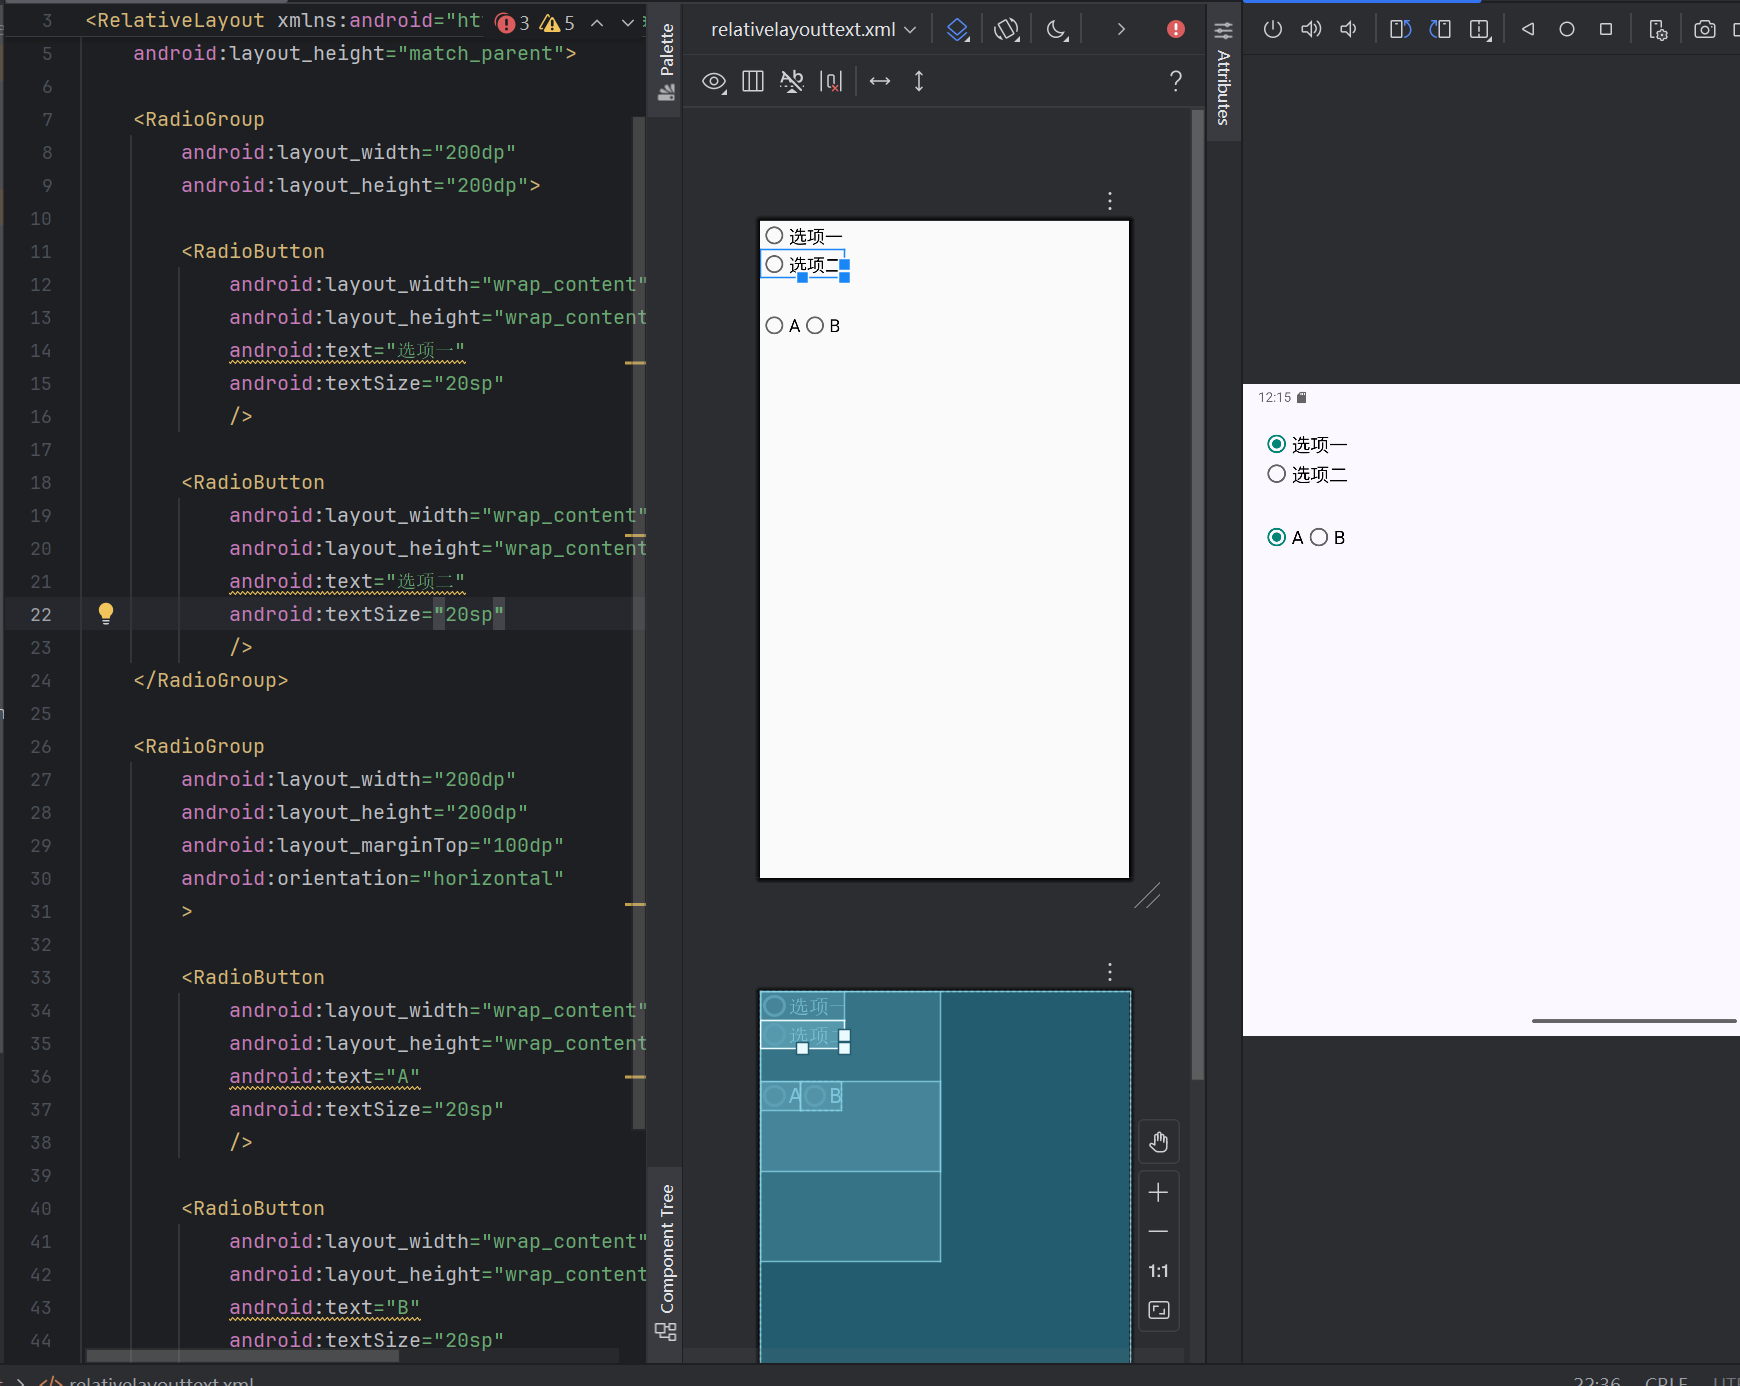Expand more design toolbar options chevron
1740x1386 pixels.
(x=1121, y=30)
